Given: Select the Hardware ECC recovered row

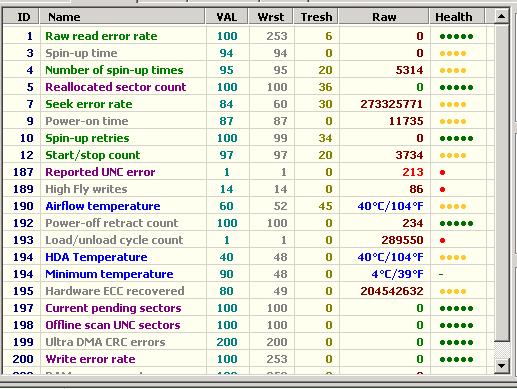Looking at the screenshot, I should coord(248,291).
